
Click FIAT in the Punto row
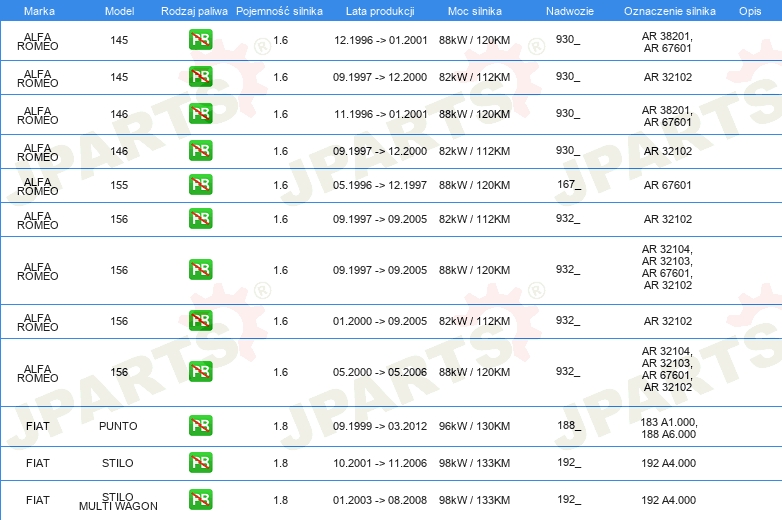[38, 426]
